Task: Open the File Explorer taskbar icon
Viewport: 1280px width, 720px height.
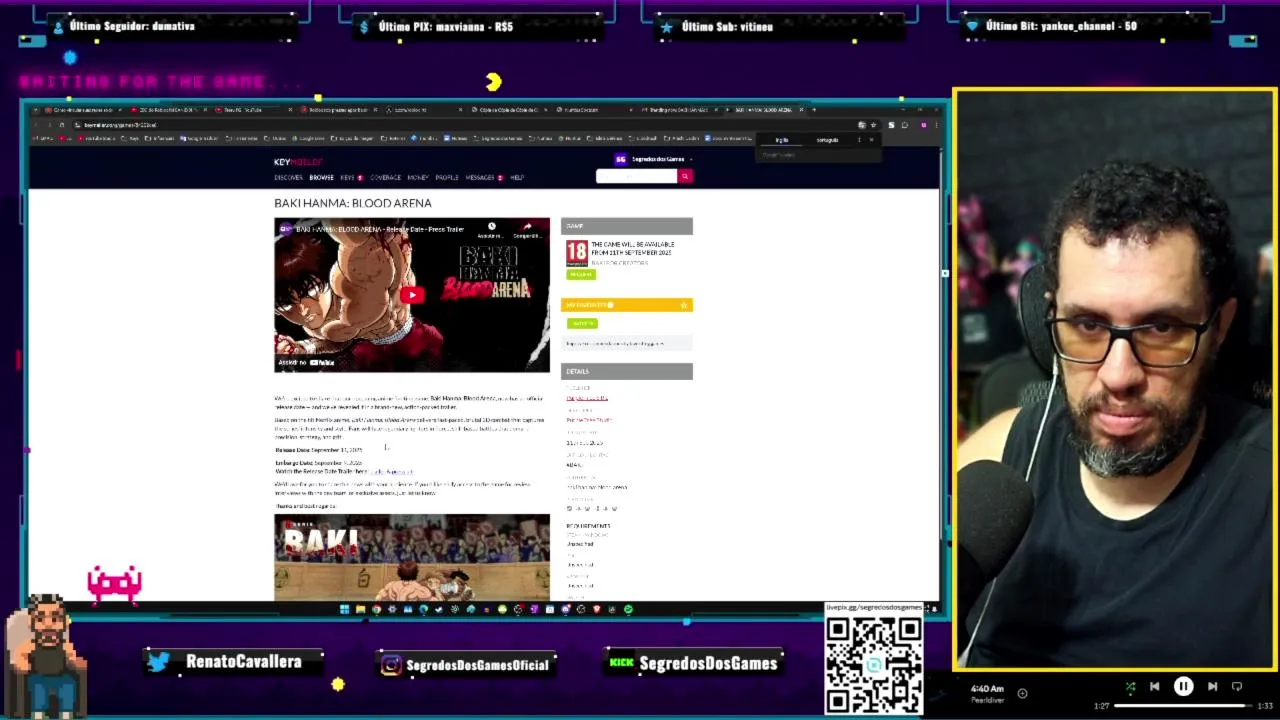Action: click(x=360, y=609)
